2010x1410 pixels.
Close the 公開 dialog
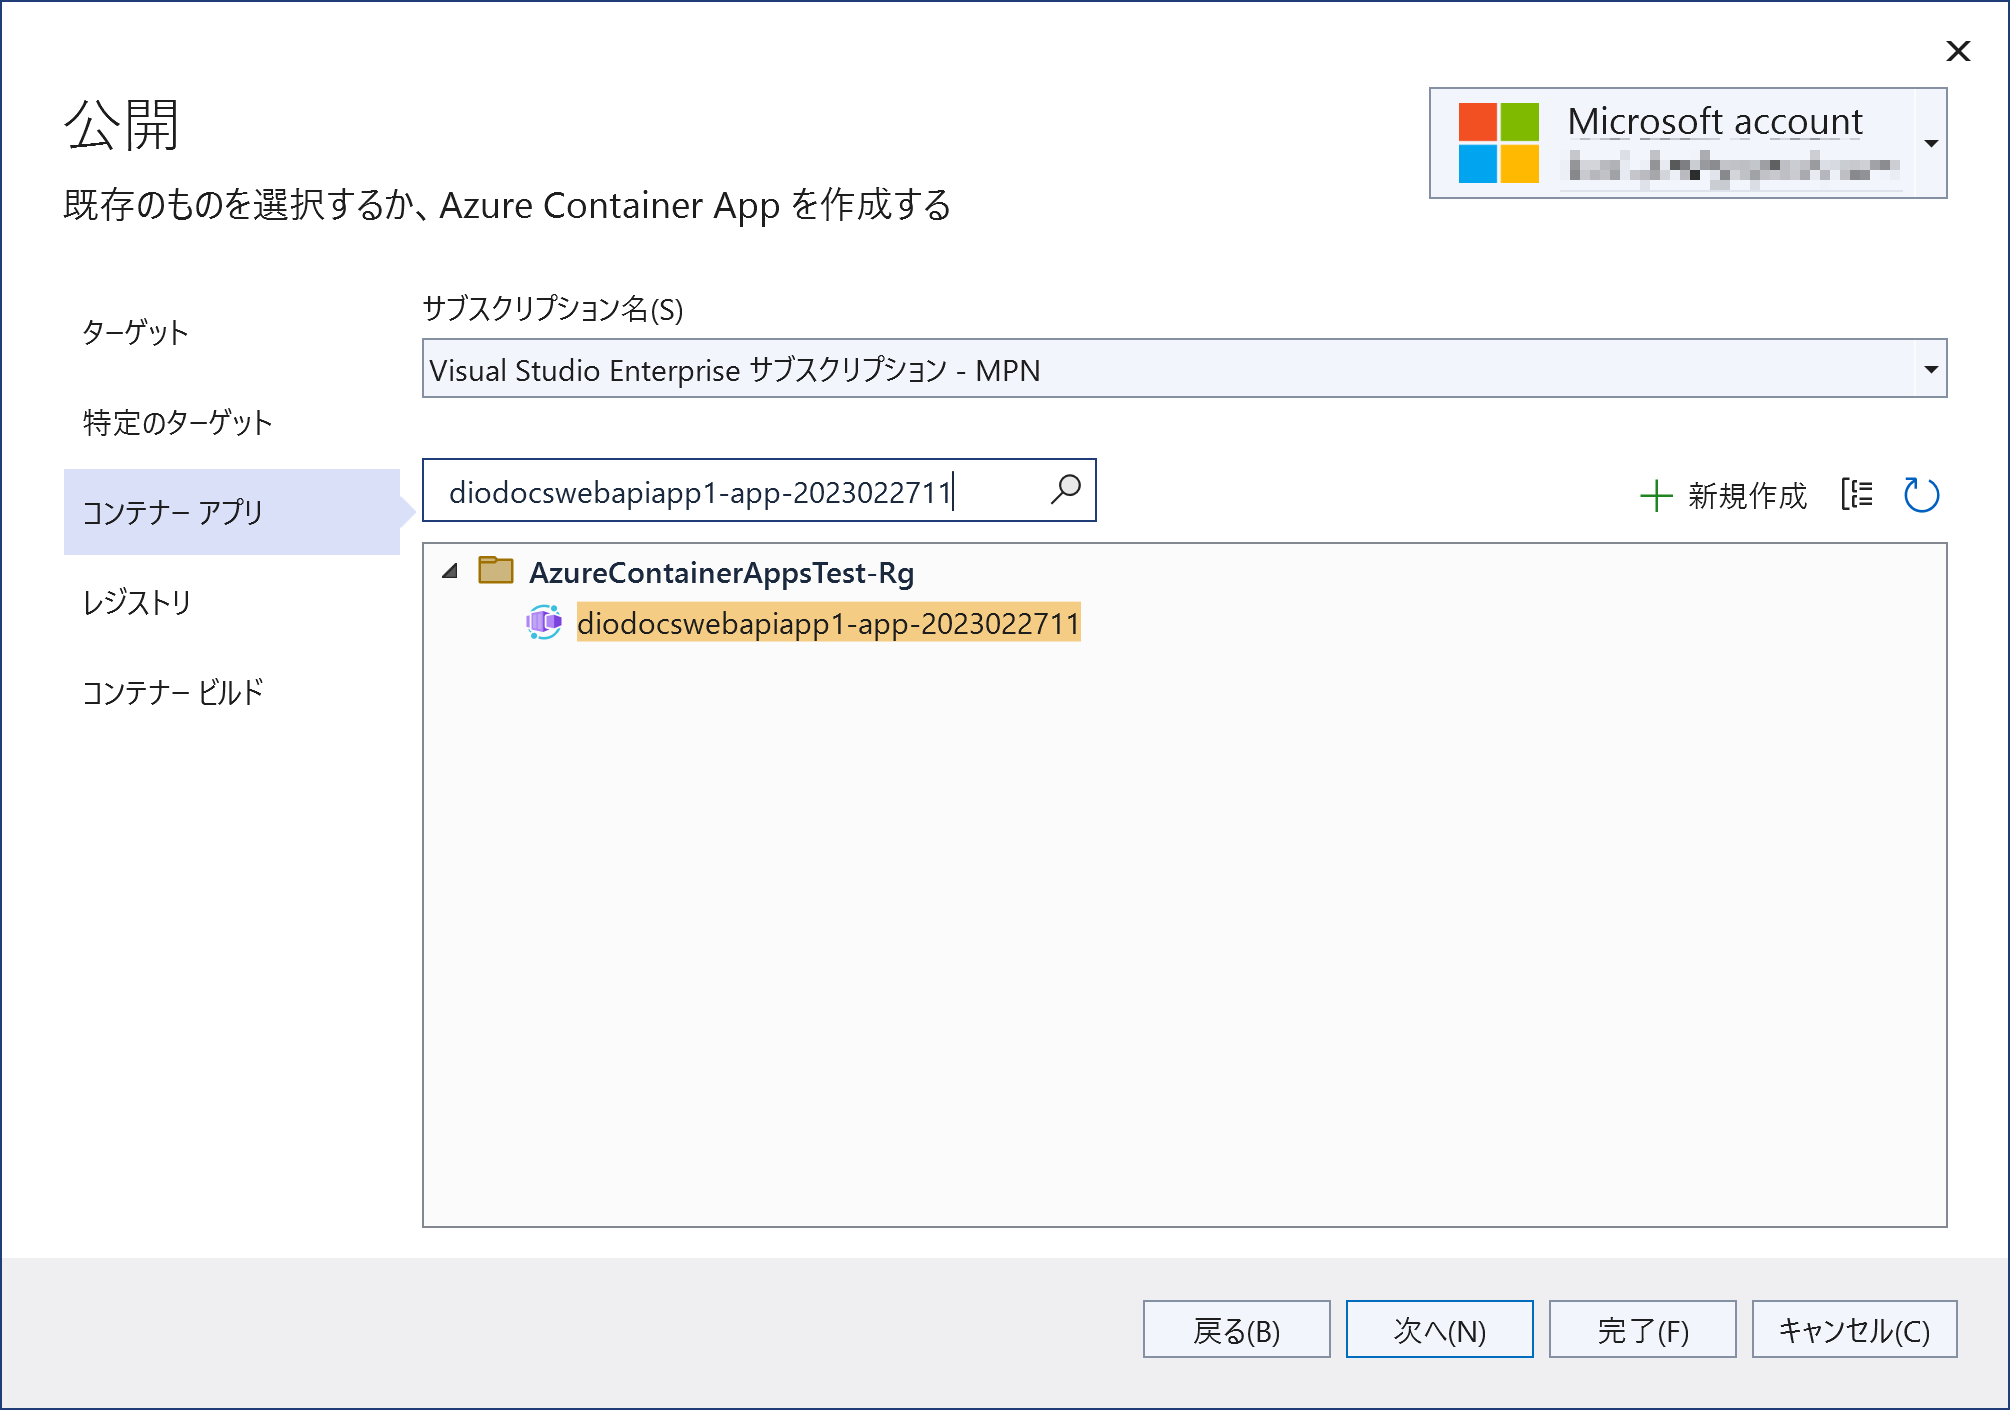coord(1958,51)
